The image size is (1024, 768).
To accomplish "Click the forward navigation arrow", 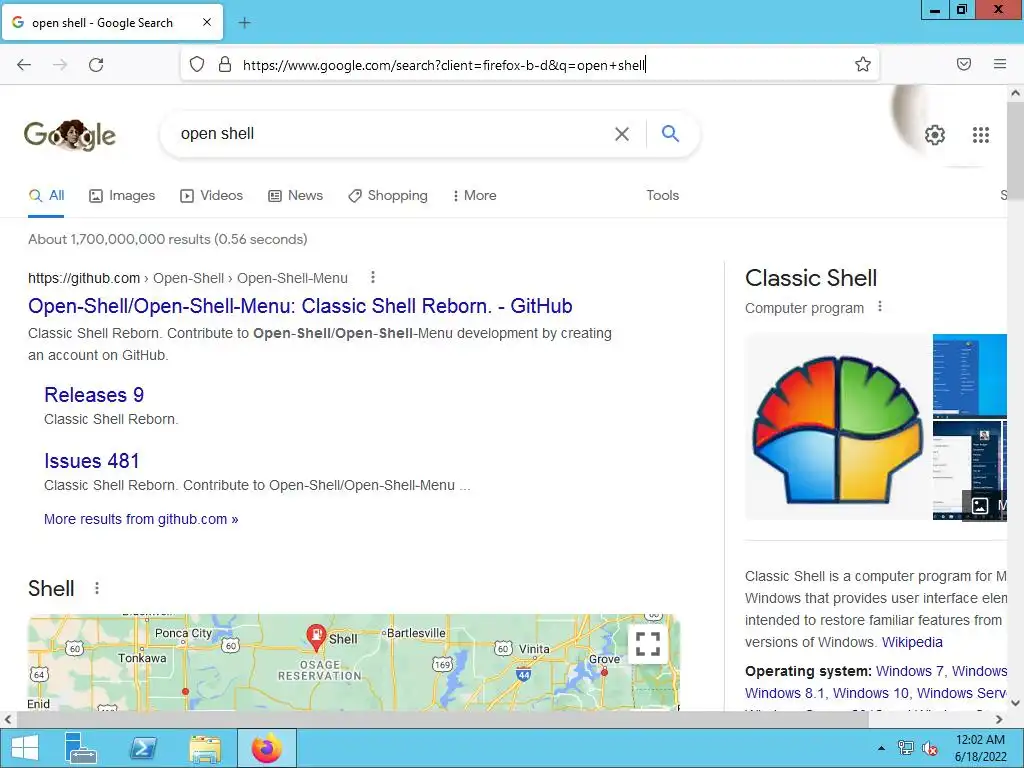I will coord(60,65).
